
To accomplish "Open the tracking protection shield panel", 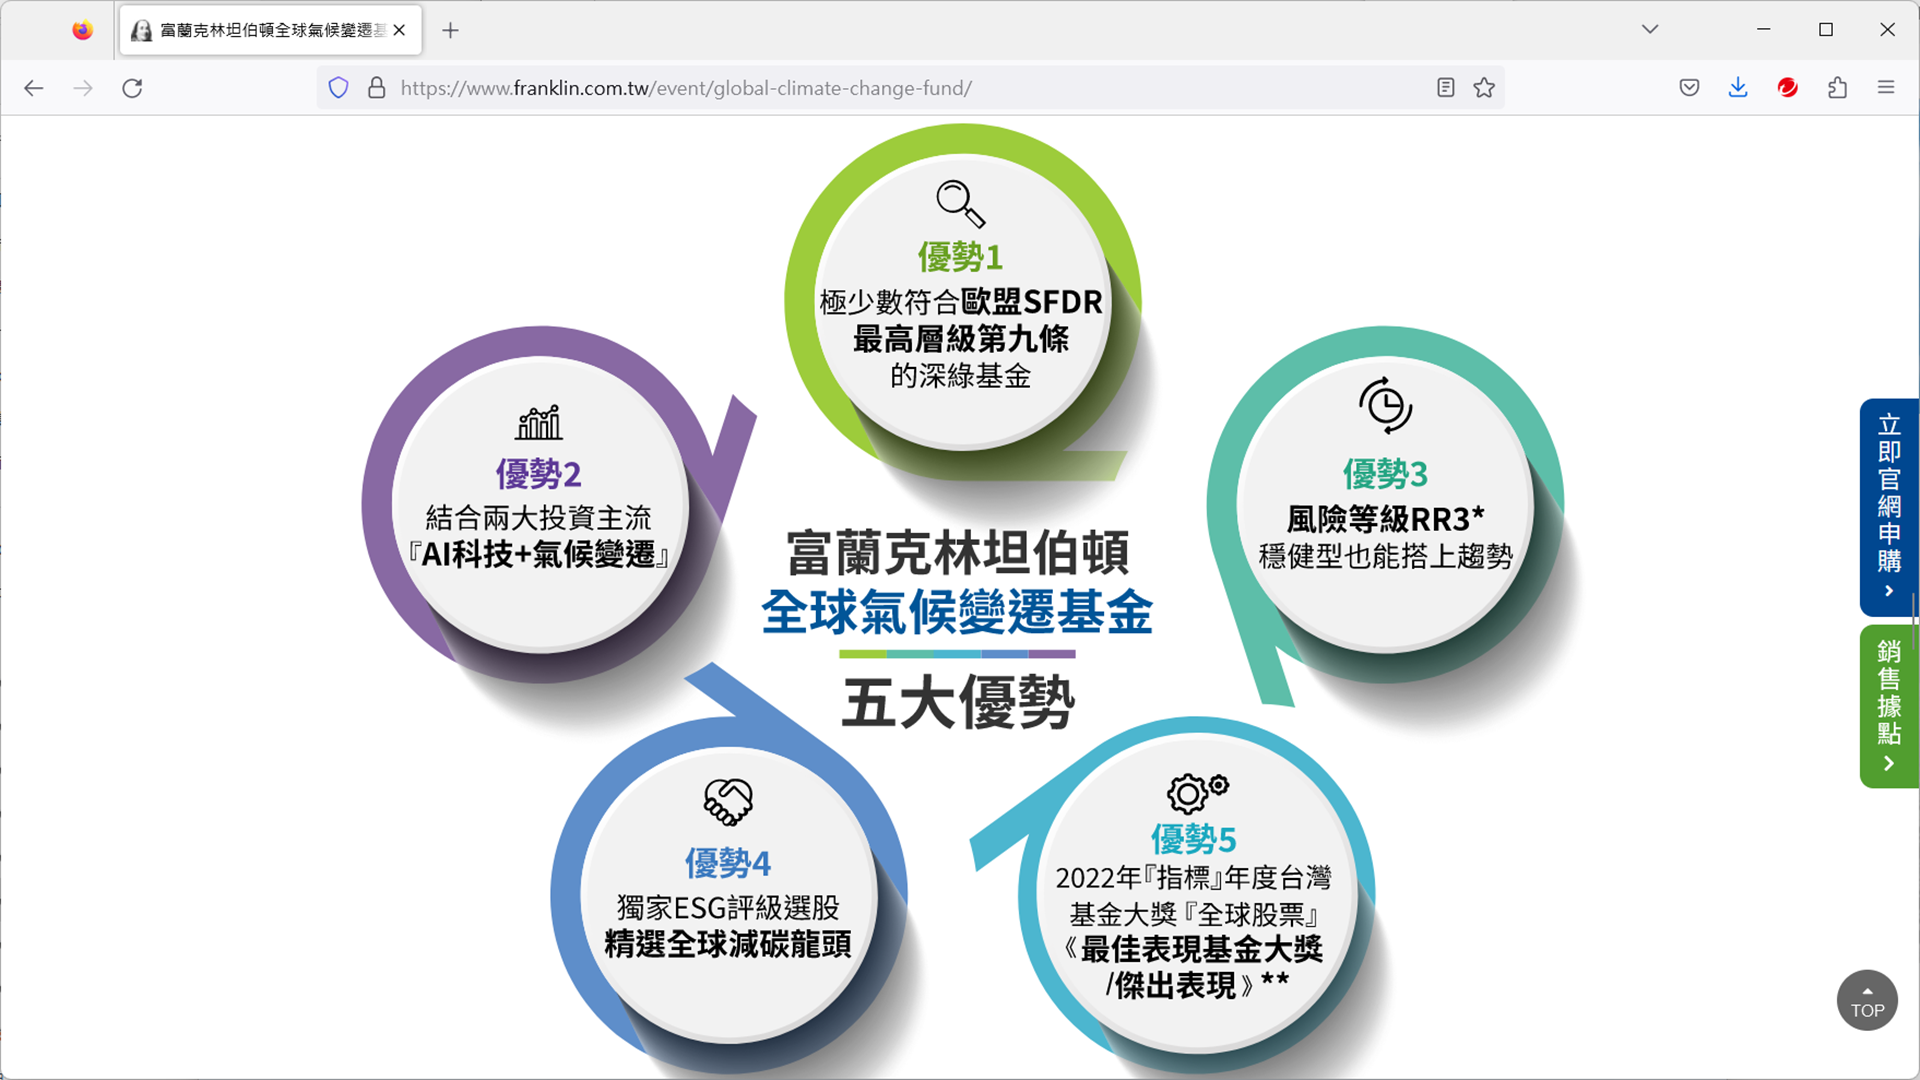I will [338, 88].
